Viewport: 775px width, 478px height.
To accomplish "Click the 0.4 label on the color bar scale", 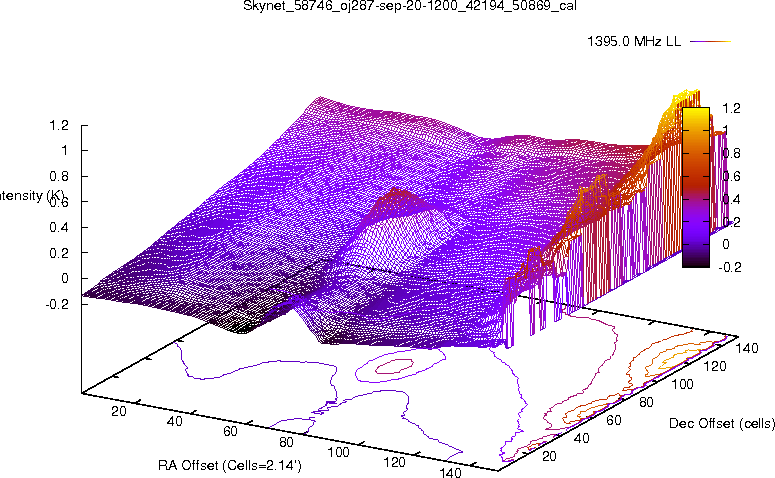I will 732,199.
